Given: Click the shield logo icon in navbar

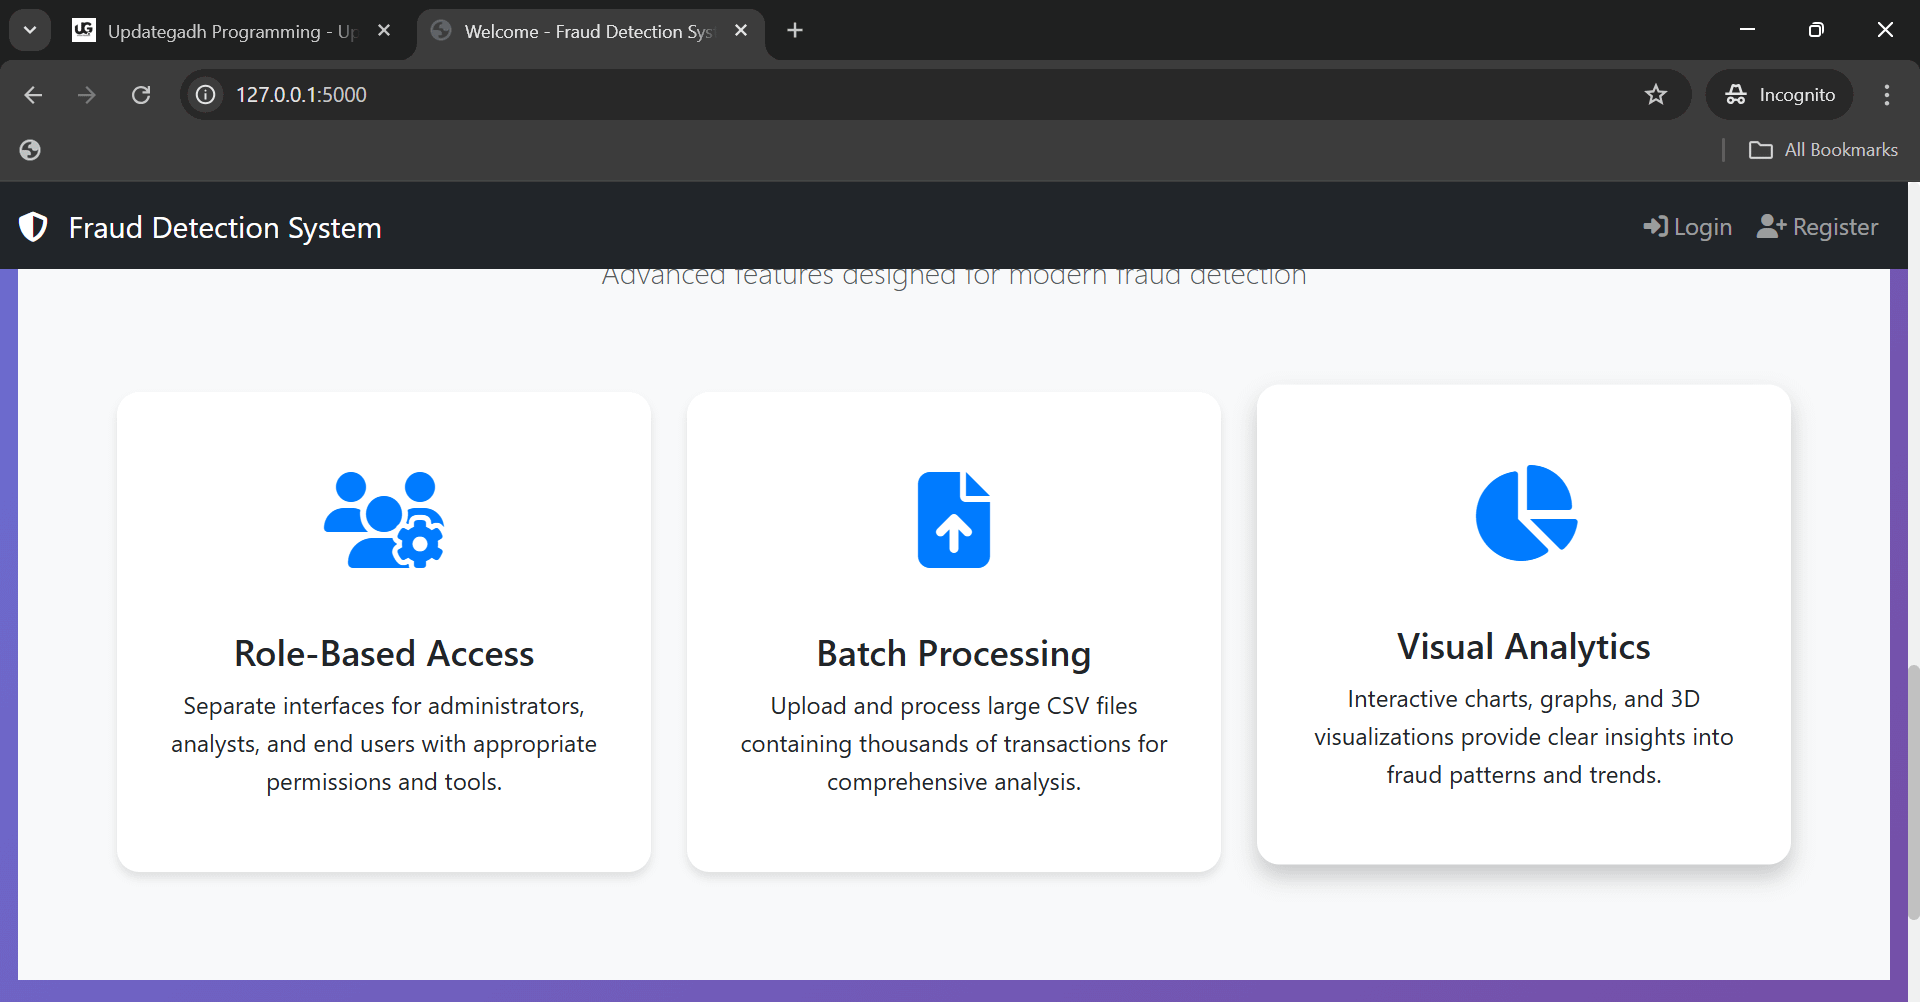Looking at the screenshot, I should pos(33,228).
